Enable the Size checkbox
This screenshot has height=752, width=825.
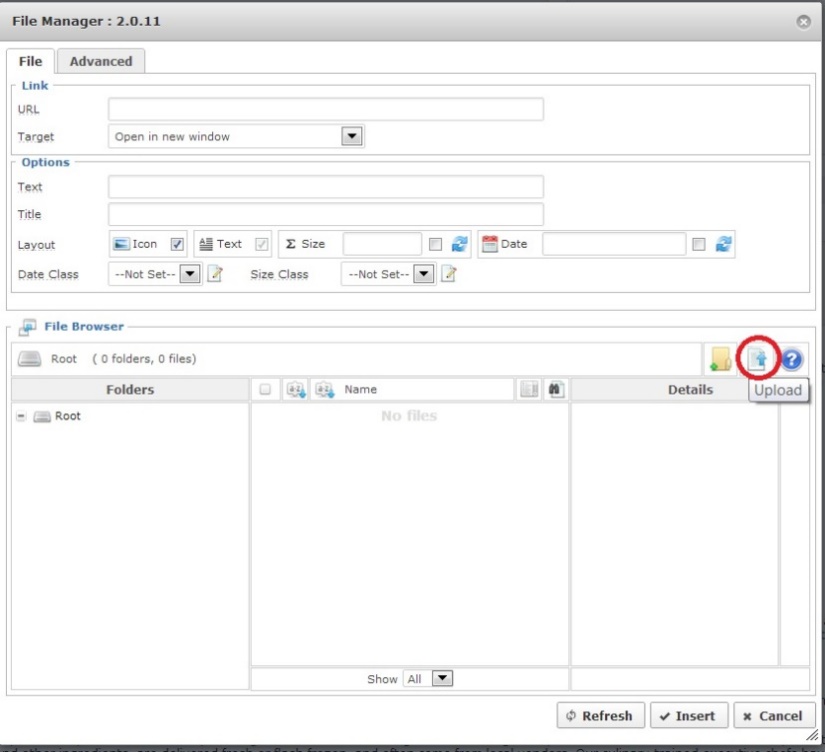pos(435,244)
